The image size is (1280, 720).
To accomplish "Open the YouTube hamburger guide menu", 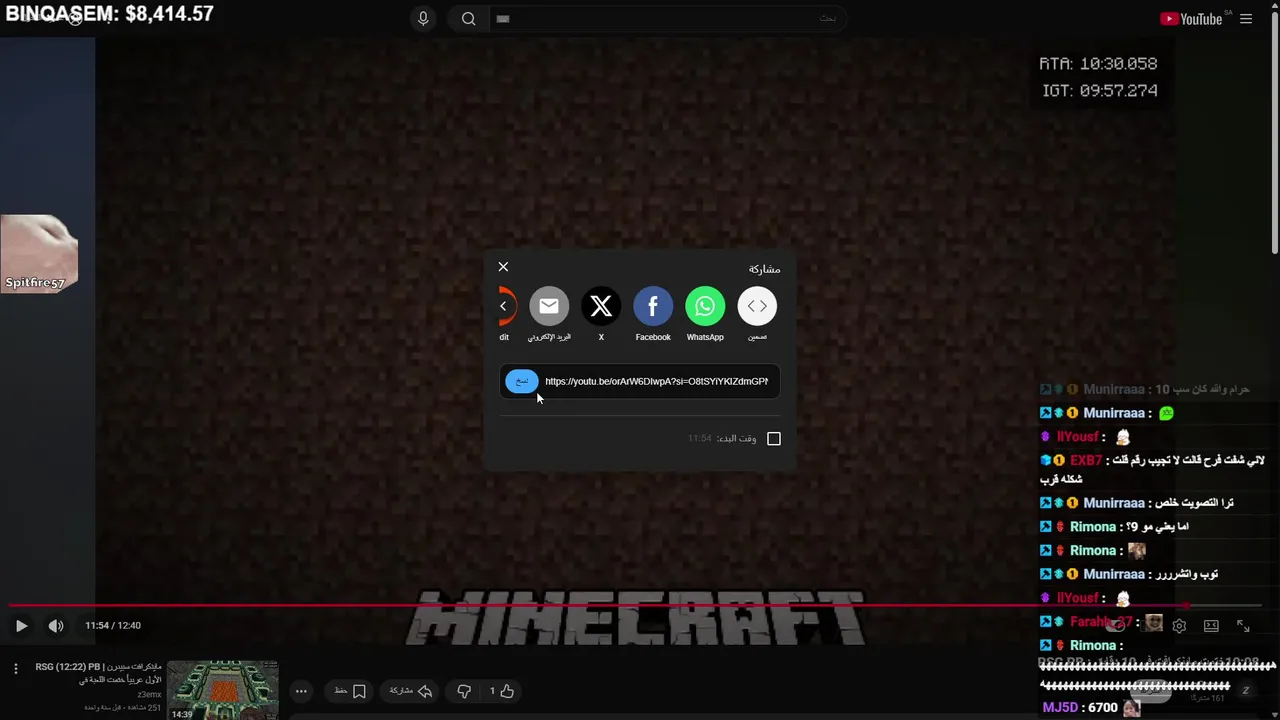I will point(1246,19).
